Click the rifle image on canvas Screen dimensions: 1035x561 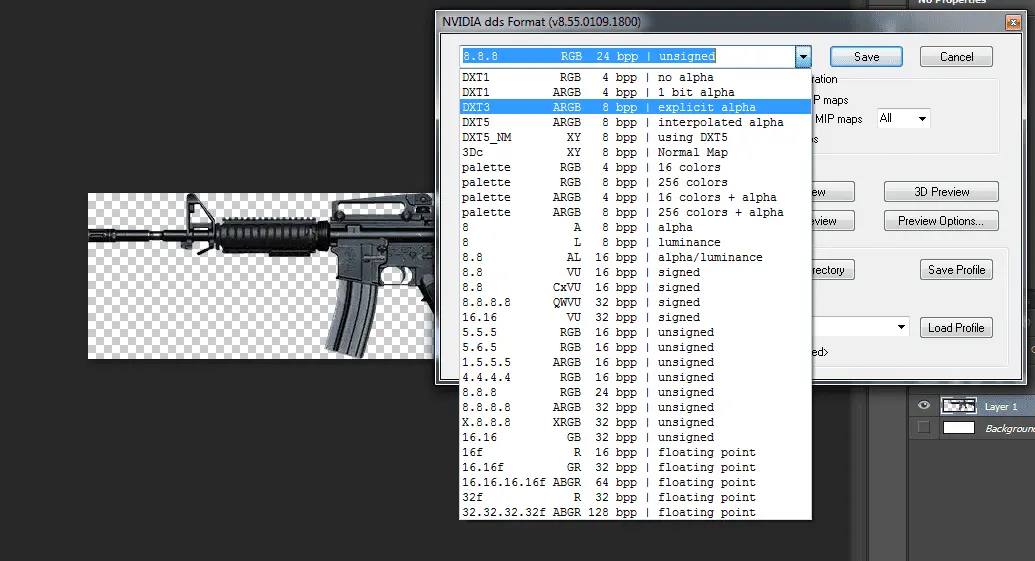tap(261, 276)
